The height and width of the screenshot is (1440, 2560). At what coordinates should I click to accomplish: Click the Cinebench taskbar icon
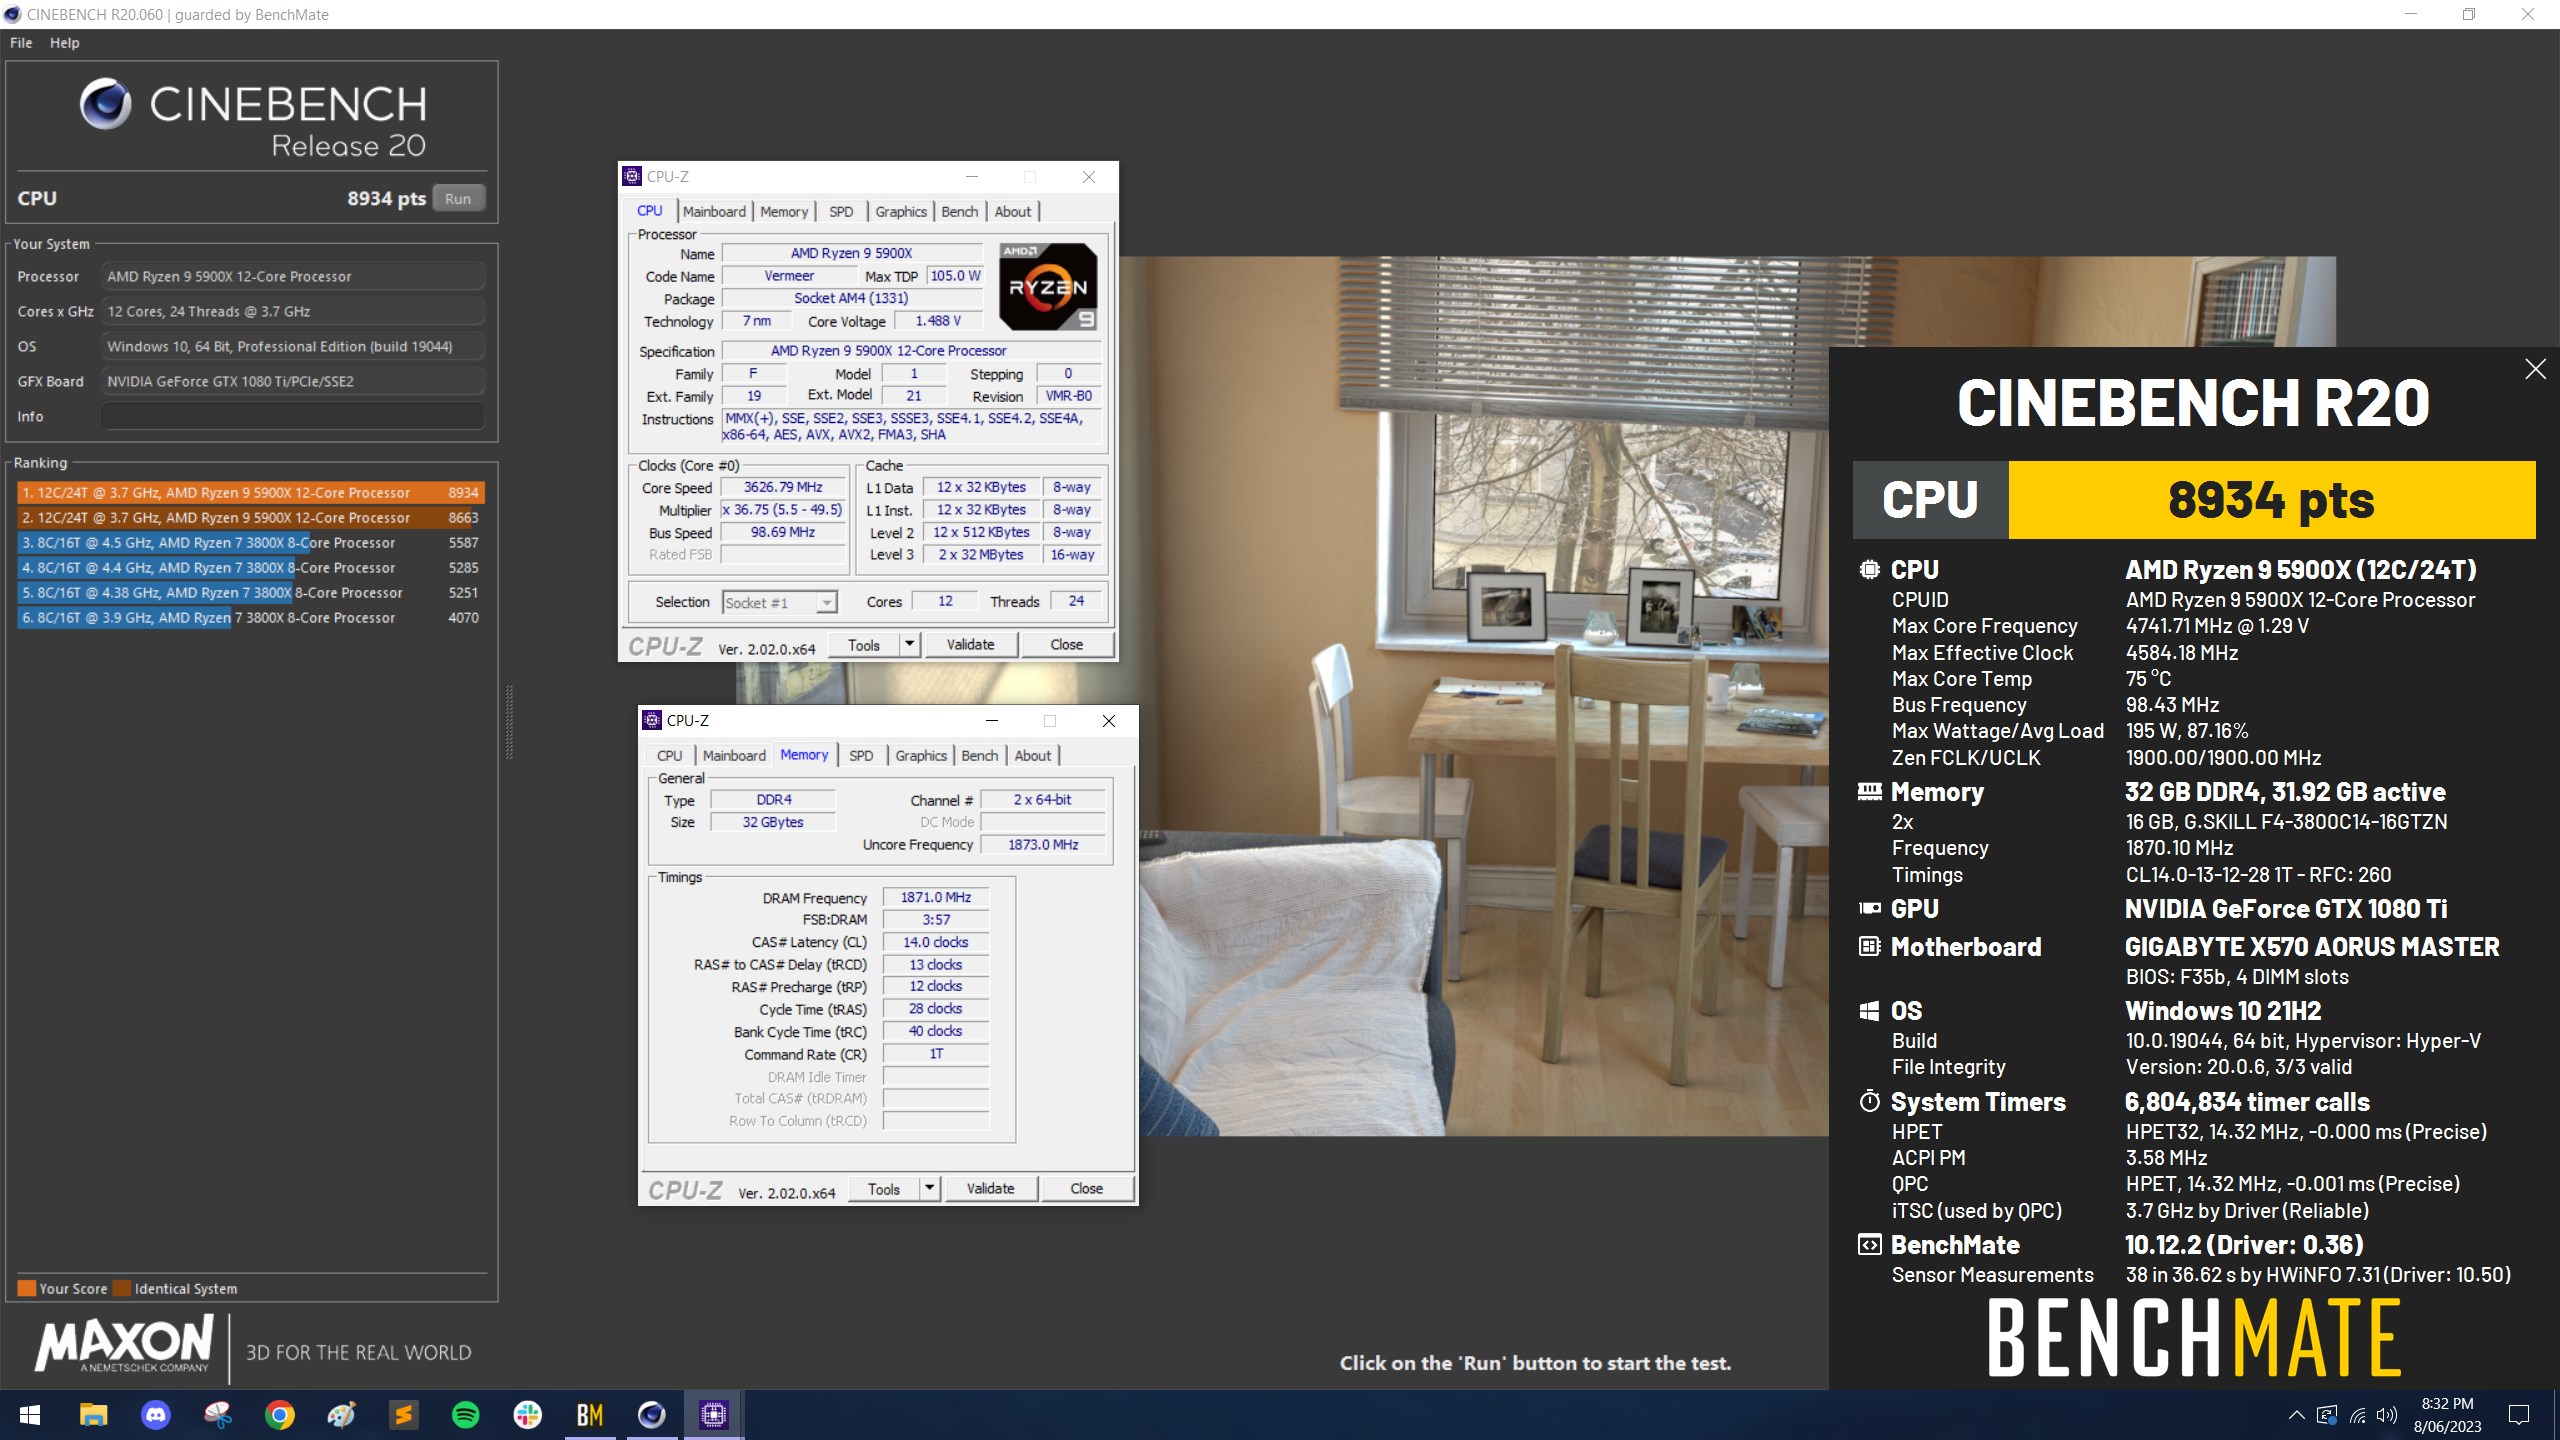point(652,1415)
